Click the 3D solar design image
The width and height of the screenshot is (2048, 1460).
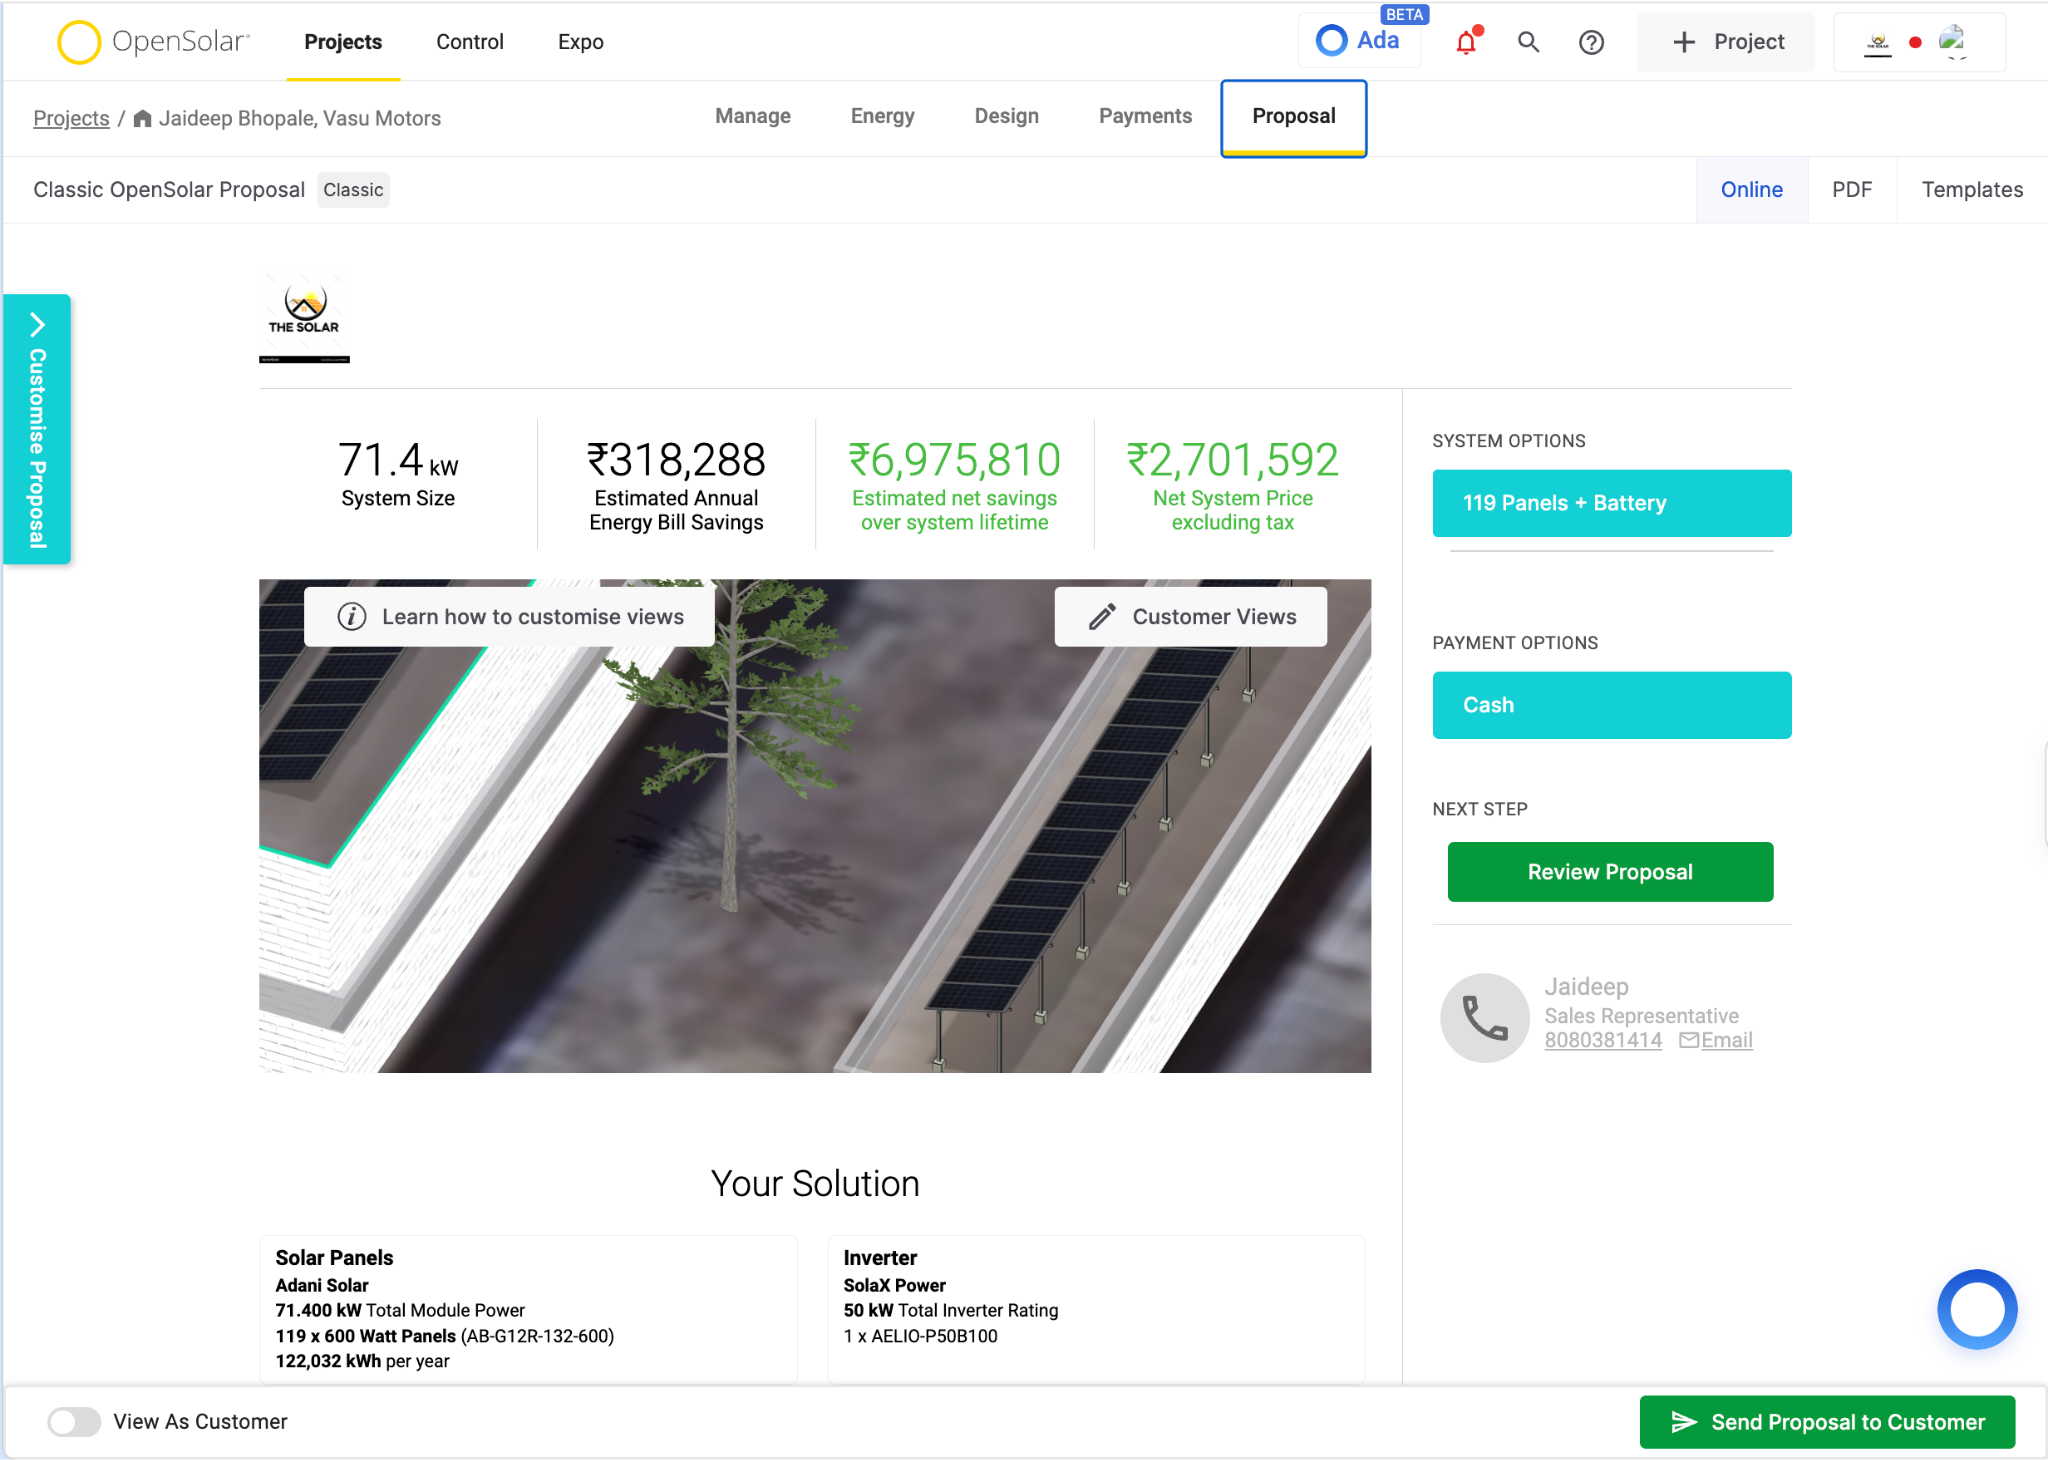[815, 826]
